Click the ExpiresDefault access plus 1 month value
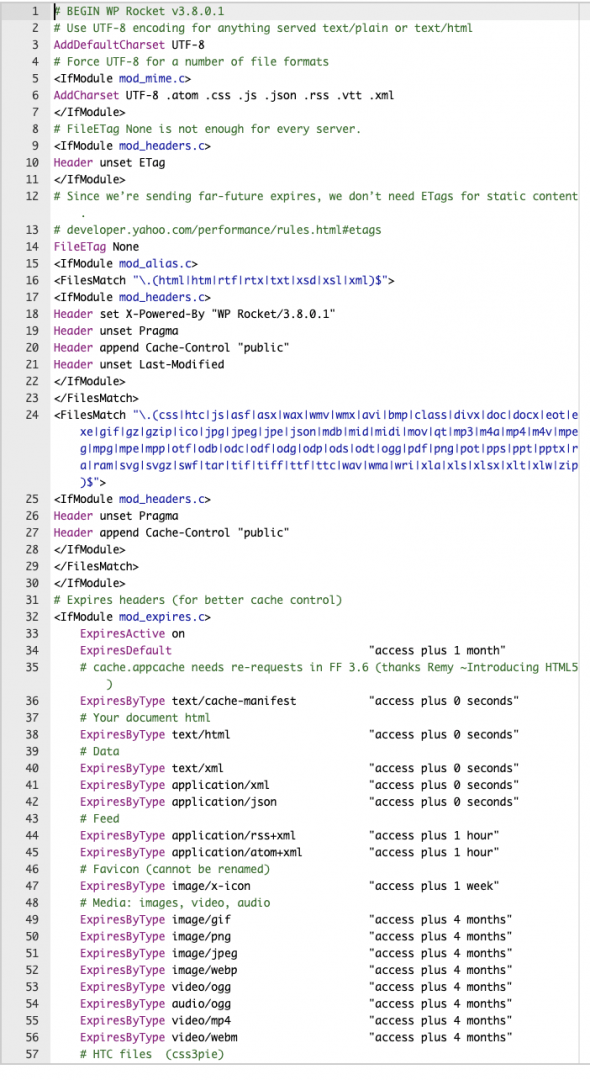 (x=437, y=650)
